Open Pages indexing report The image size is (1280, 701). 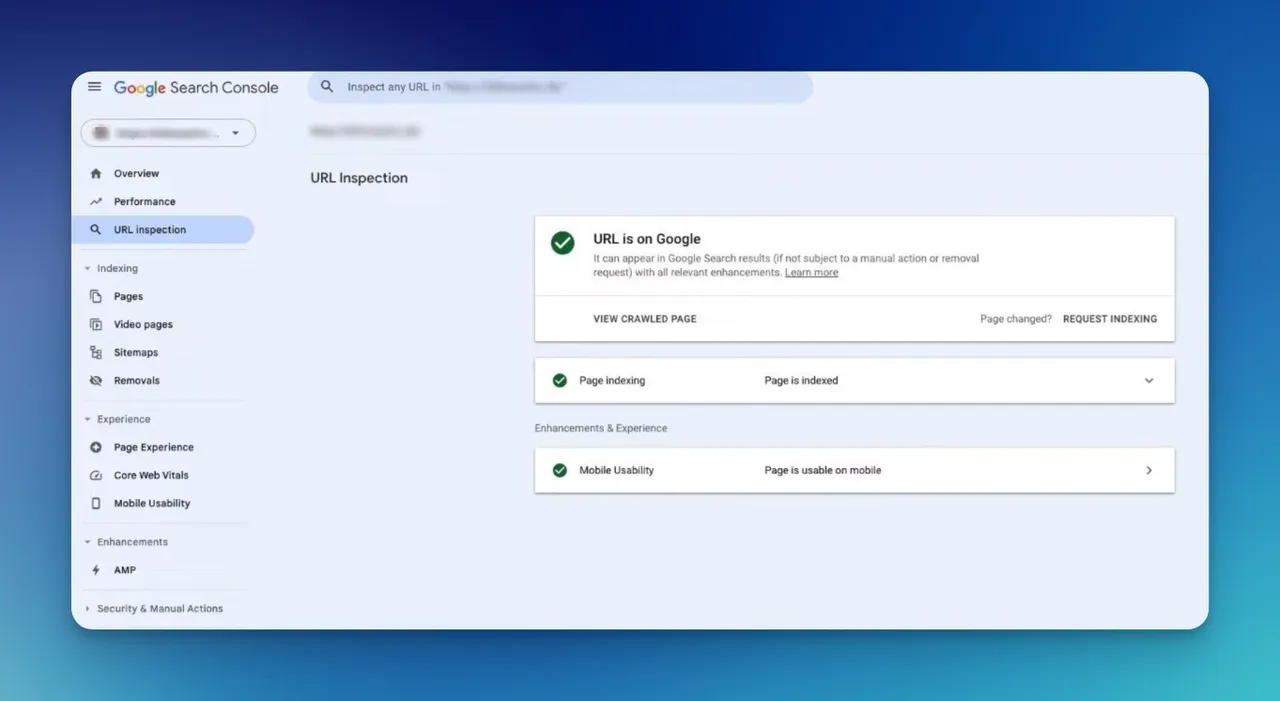click(x=128, y=297)
